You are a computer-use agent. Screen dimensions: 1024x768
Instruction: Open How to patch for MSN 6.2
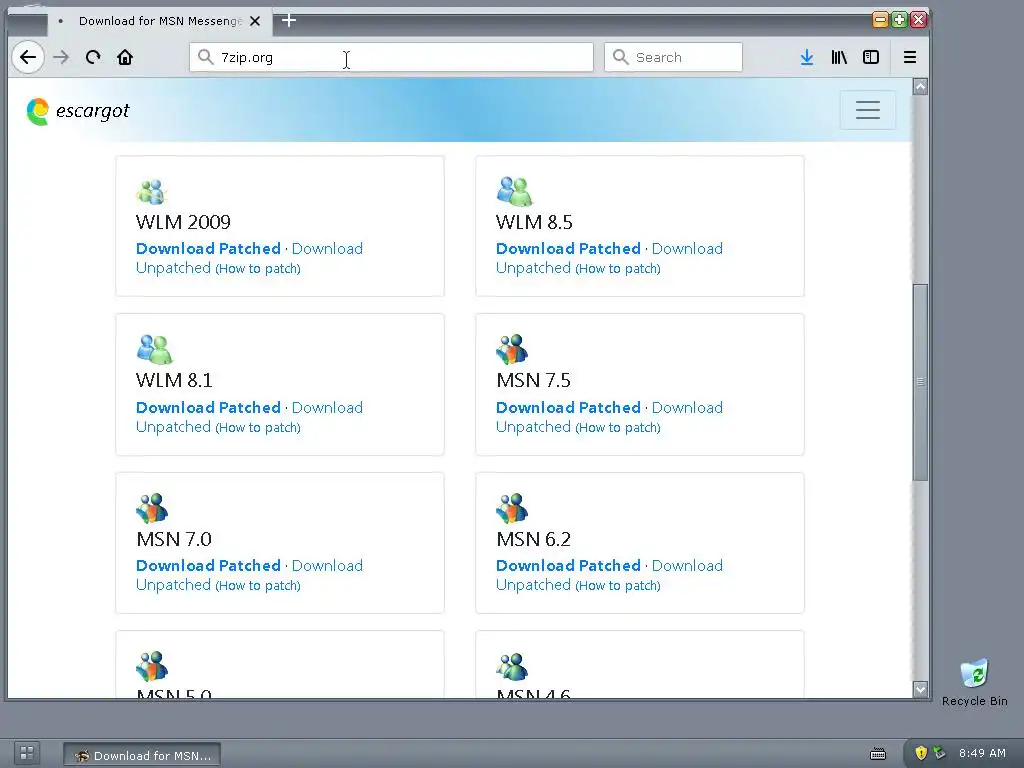pos(618,585)
